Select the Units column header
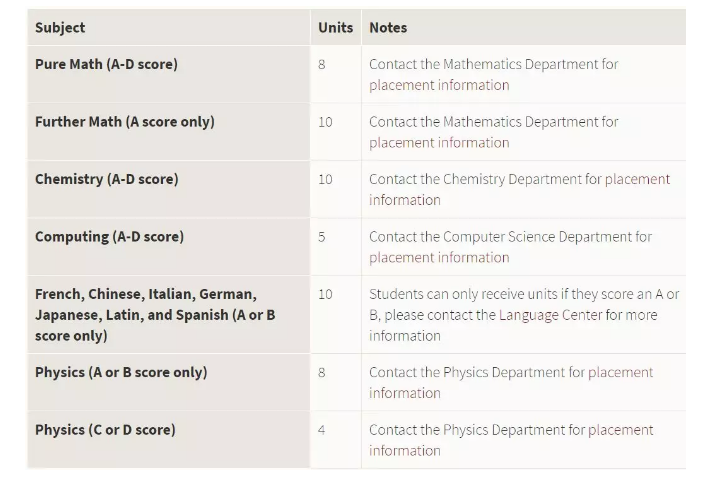 (x=336, y=27)
